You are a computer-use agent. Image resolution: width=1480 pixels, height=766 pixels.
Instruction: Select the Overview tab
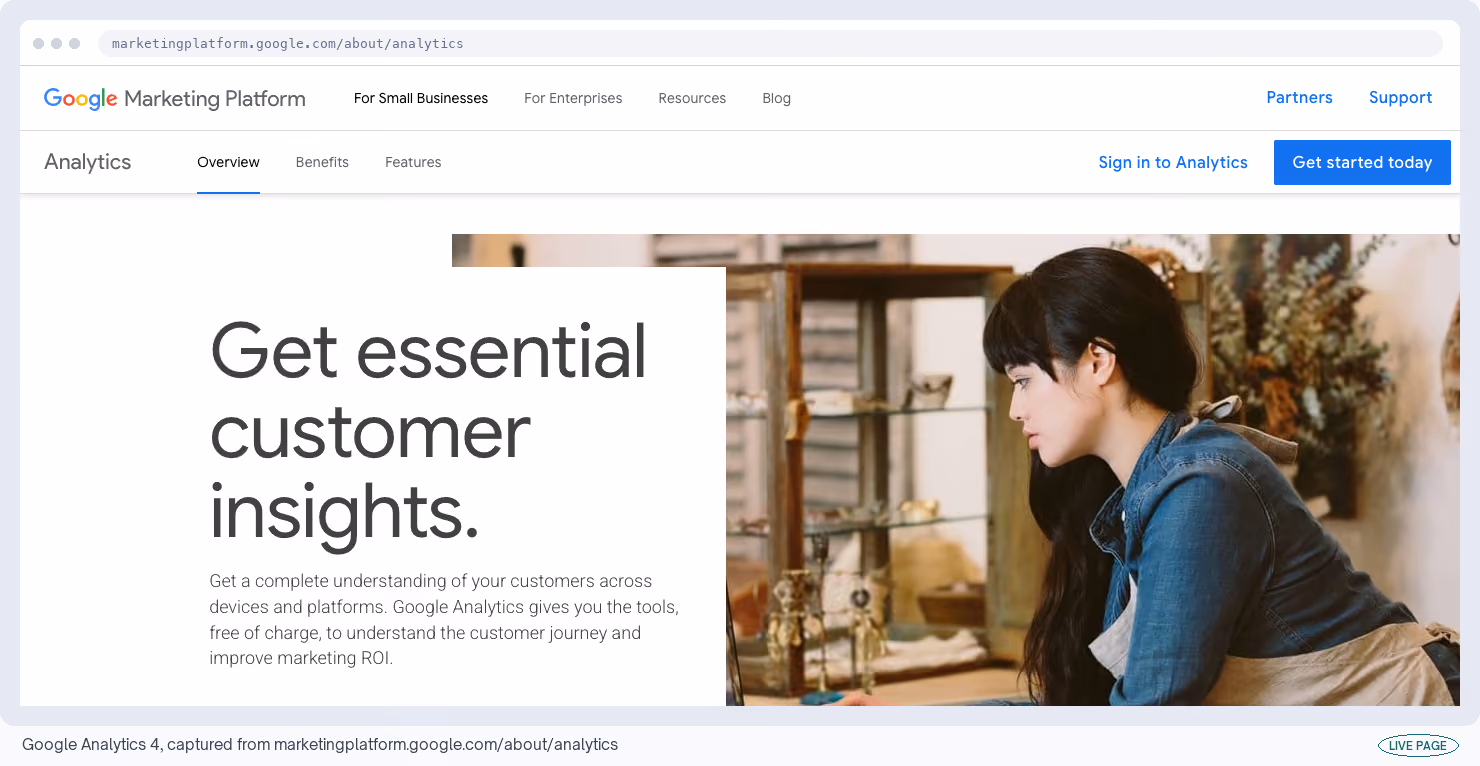228,162
